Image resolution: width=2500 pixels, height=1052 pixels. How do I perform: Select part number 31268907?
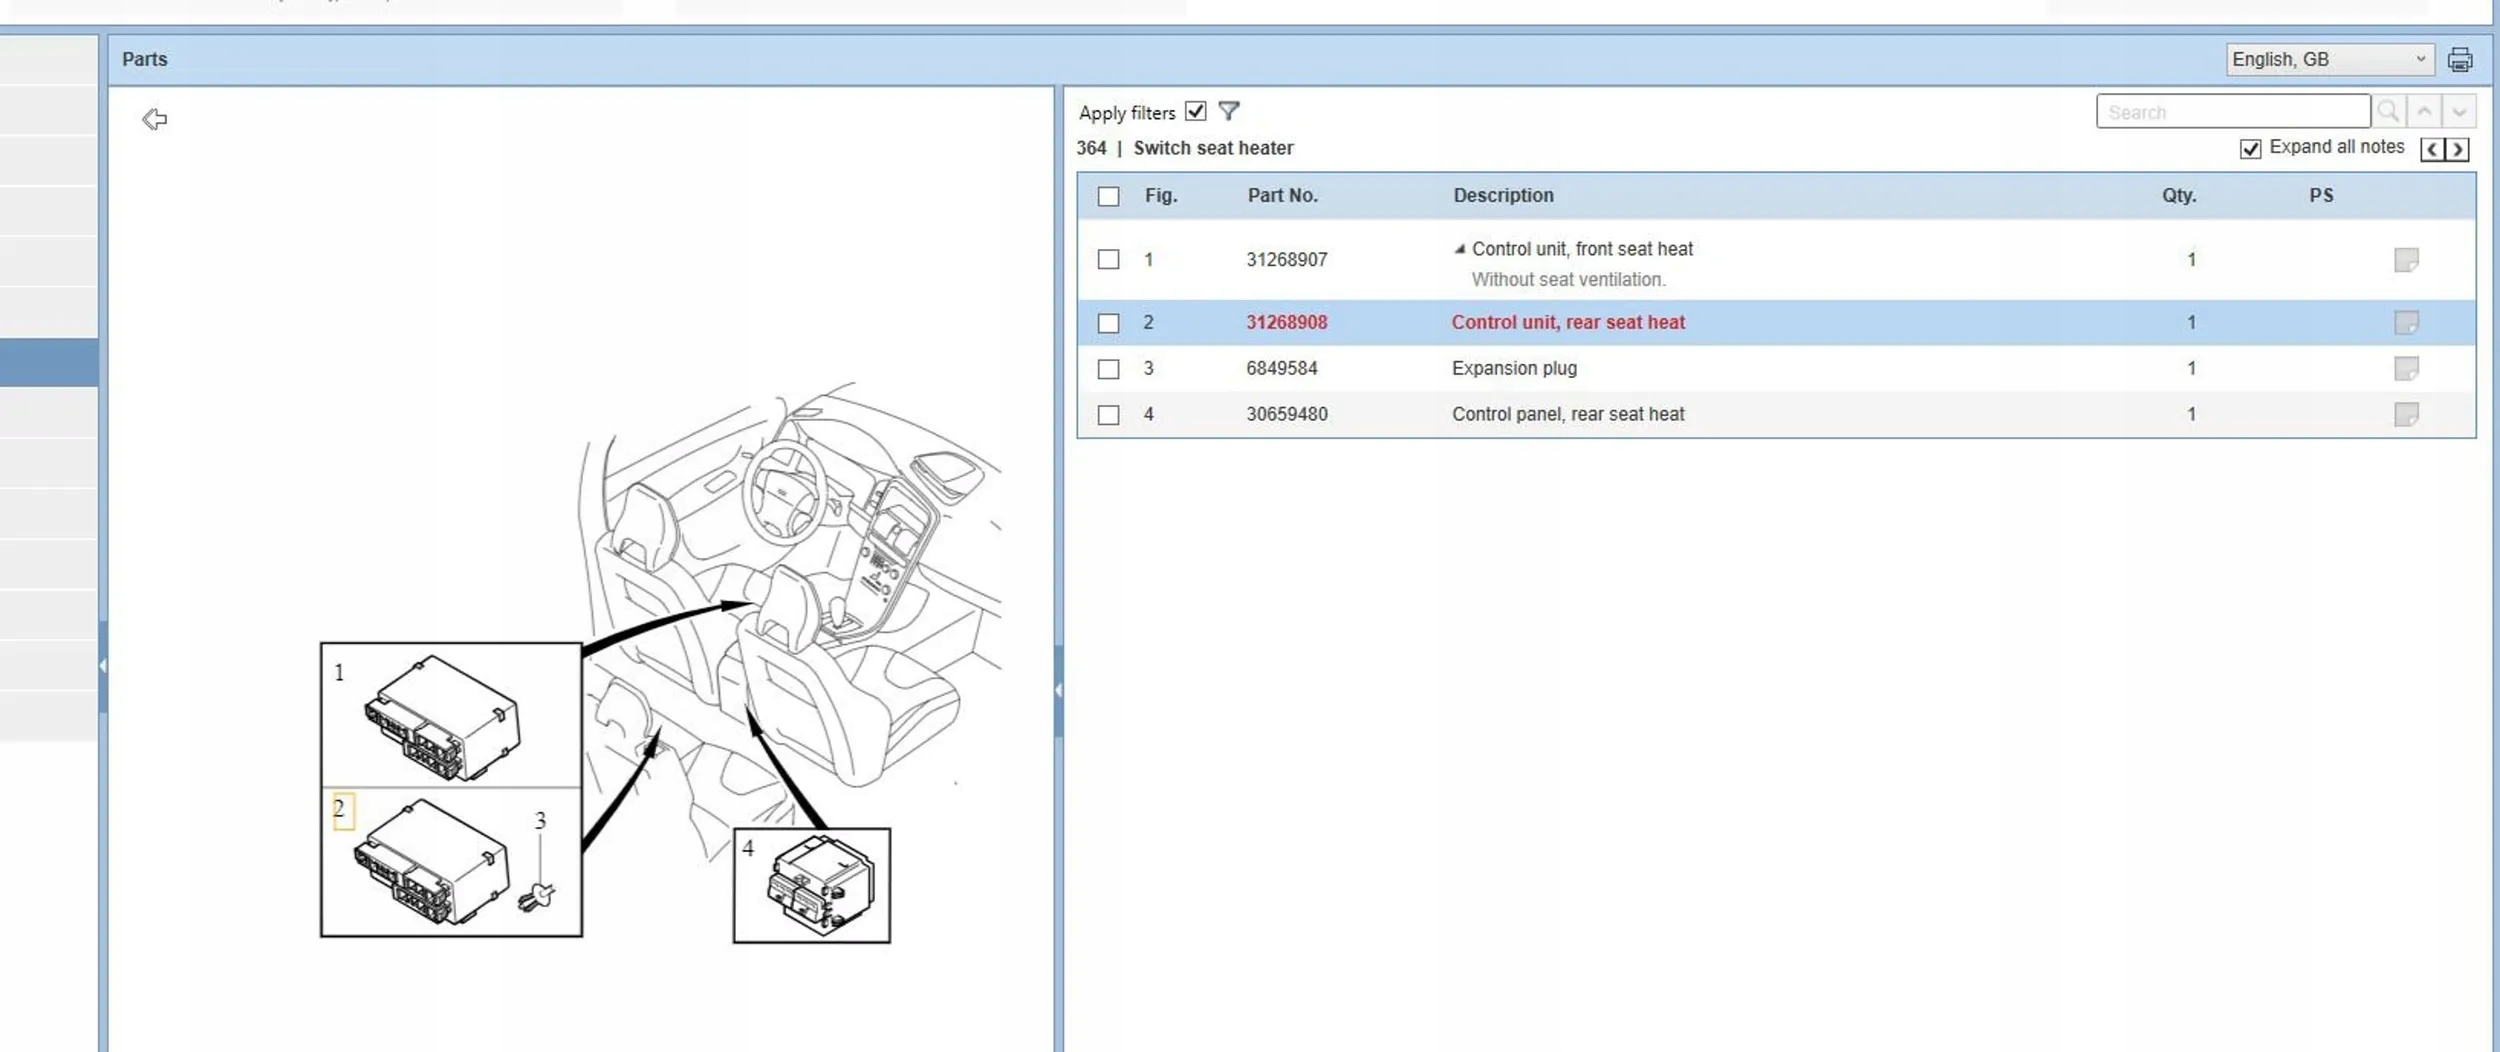[1287, 260]
